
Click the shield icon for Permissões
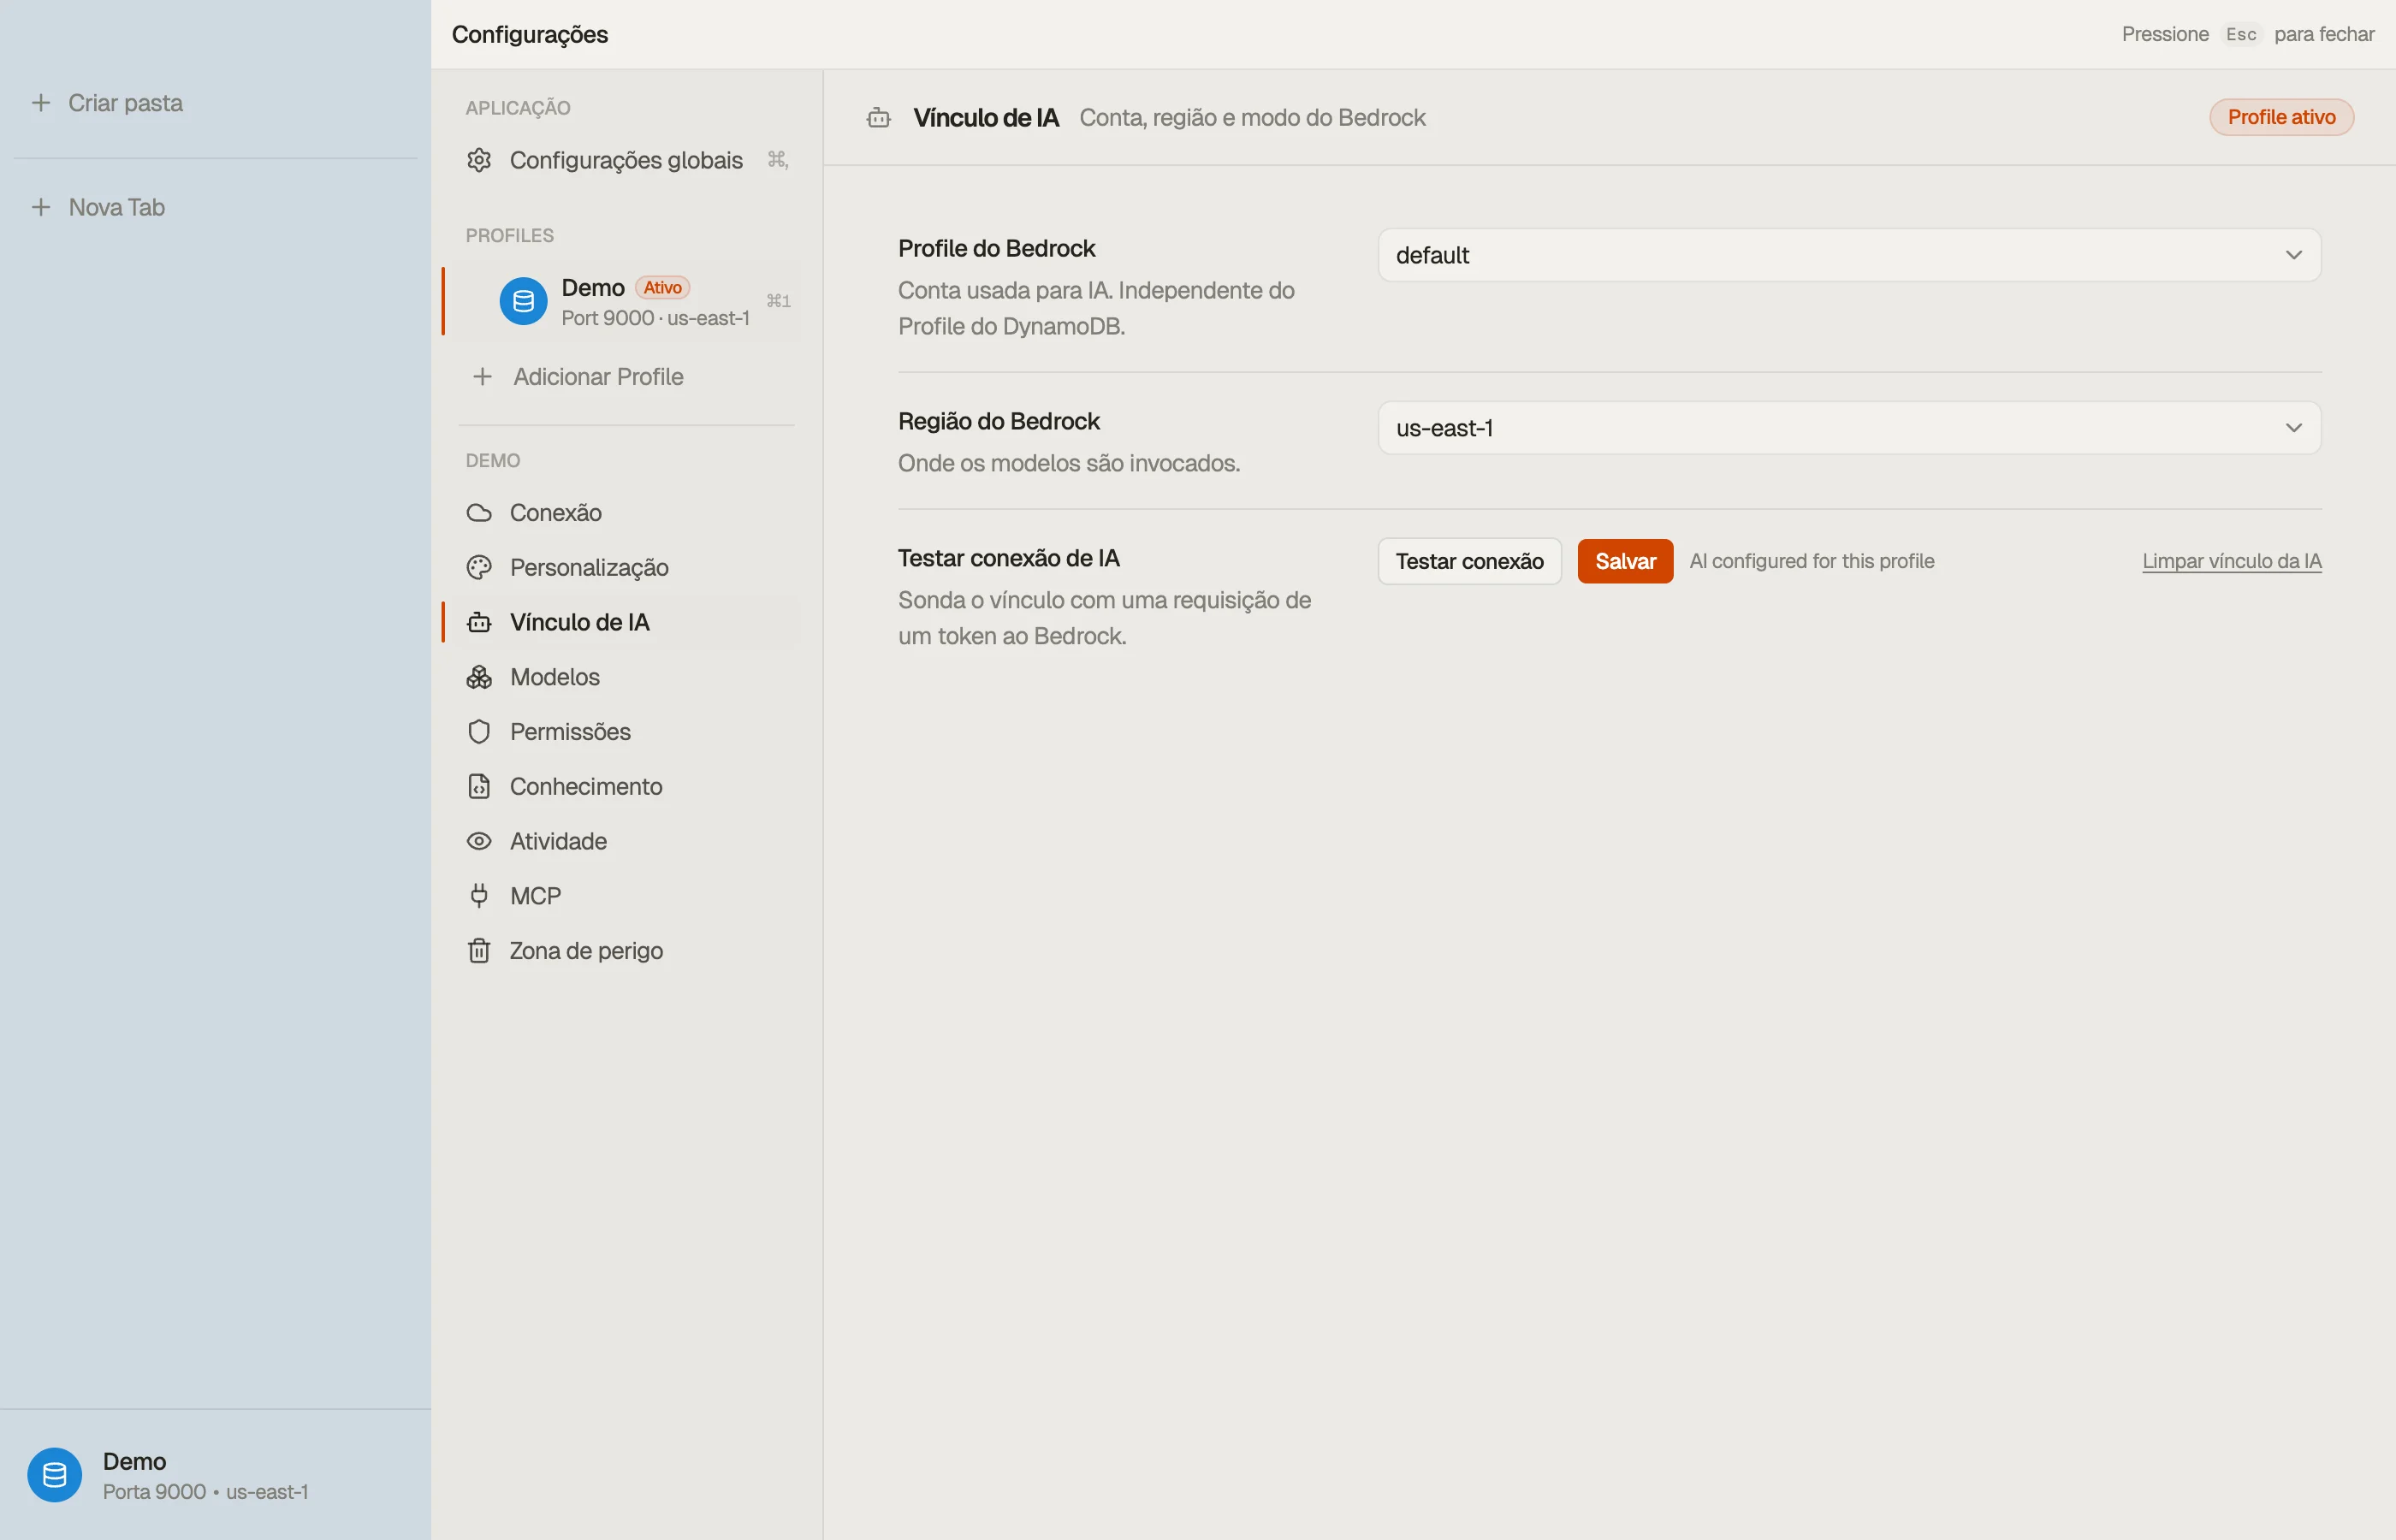(479, 732)
